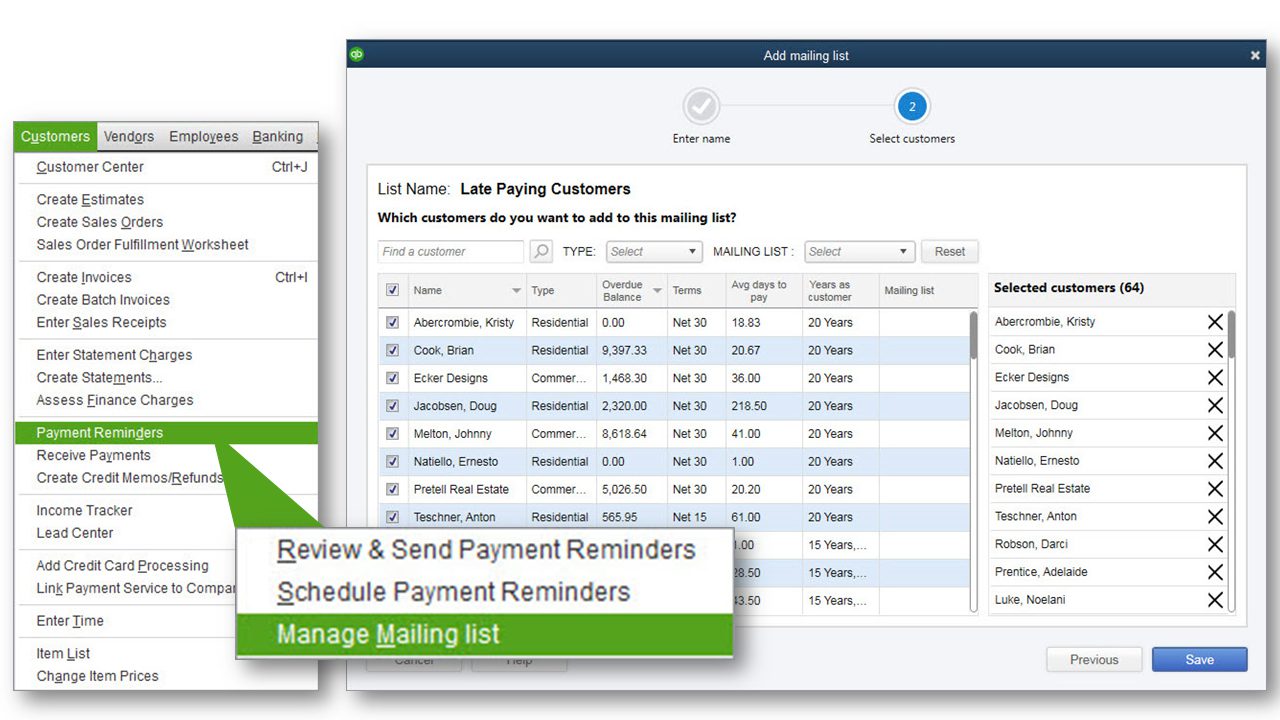Click the Reset filter button

coord(949,252)
